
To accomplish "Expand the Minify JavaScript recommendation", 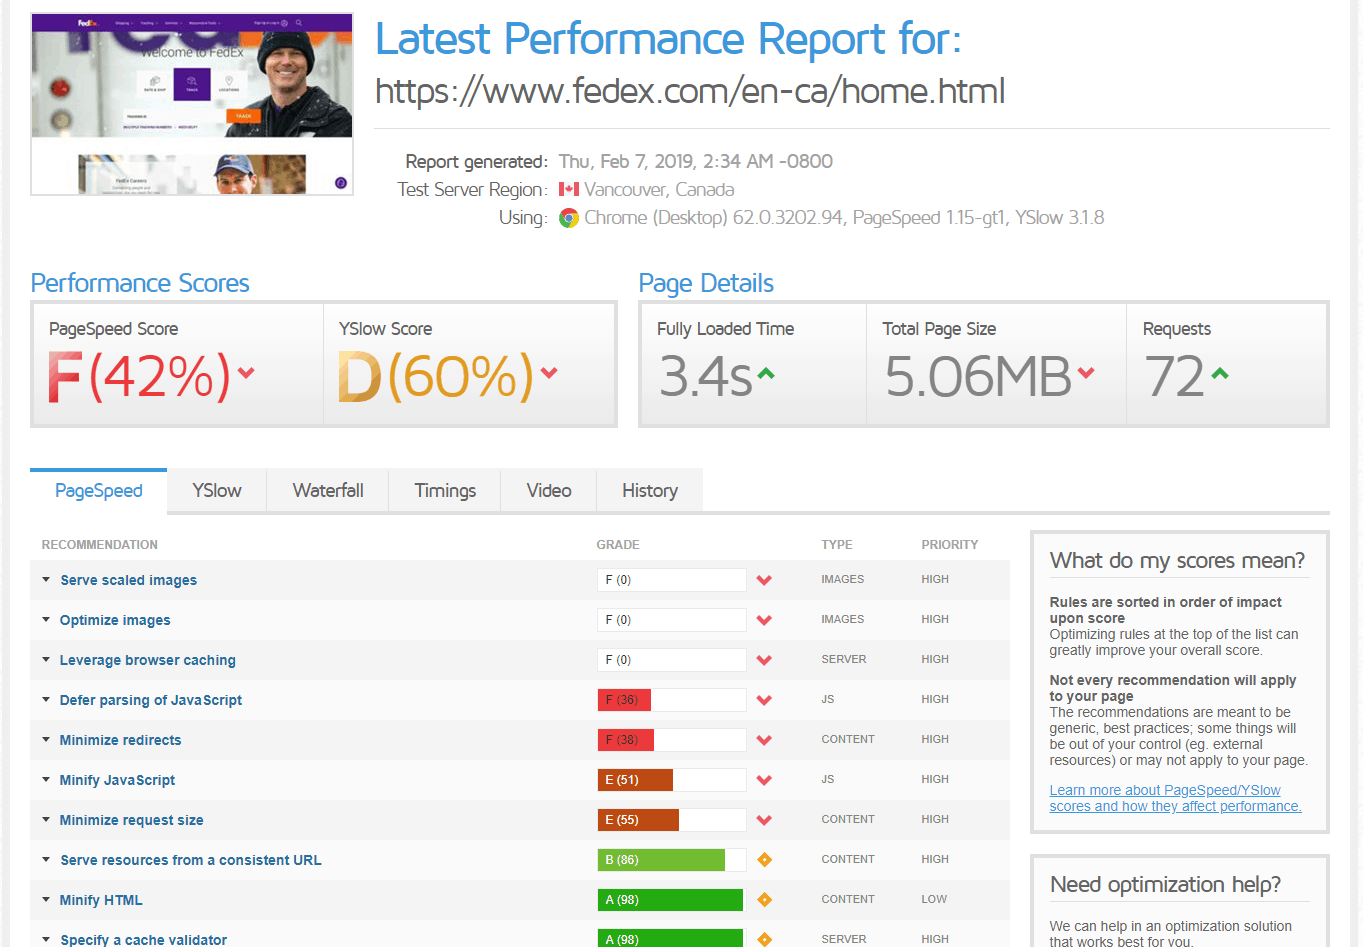I will click(46, 780).
